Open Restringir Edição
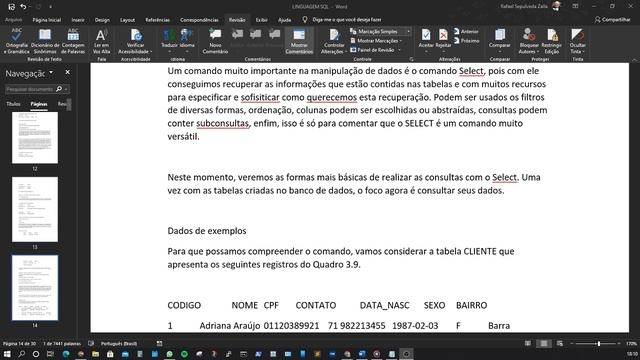640x360 pixels. click(551, 41)
